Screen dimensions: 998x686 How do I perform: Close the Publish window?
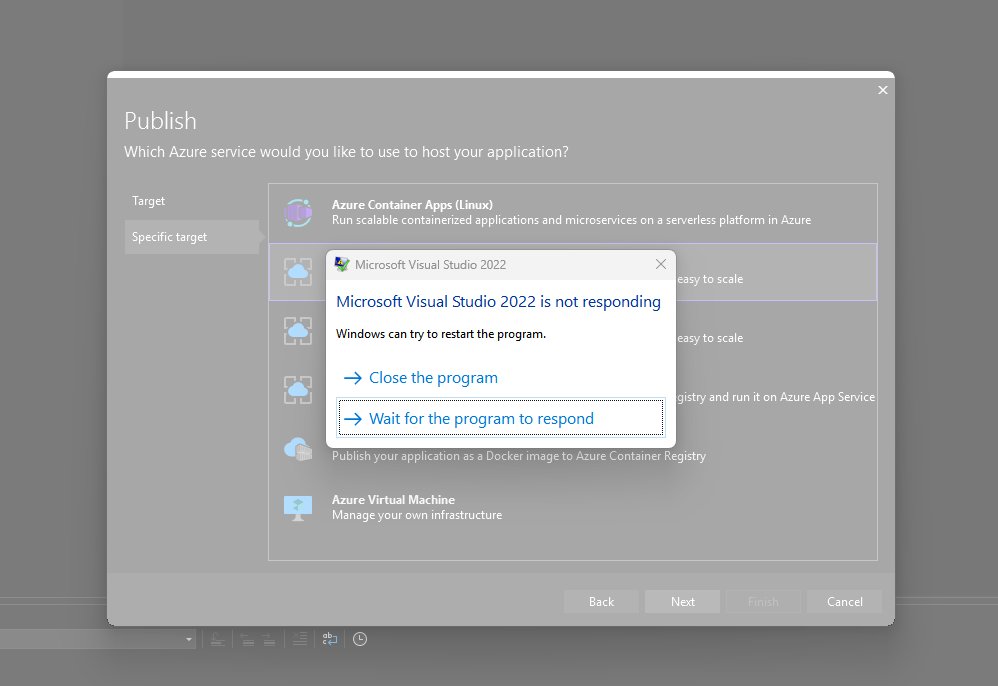click(x=882, y=90)
